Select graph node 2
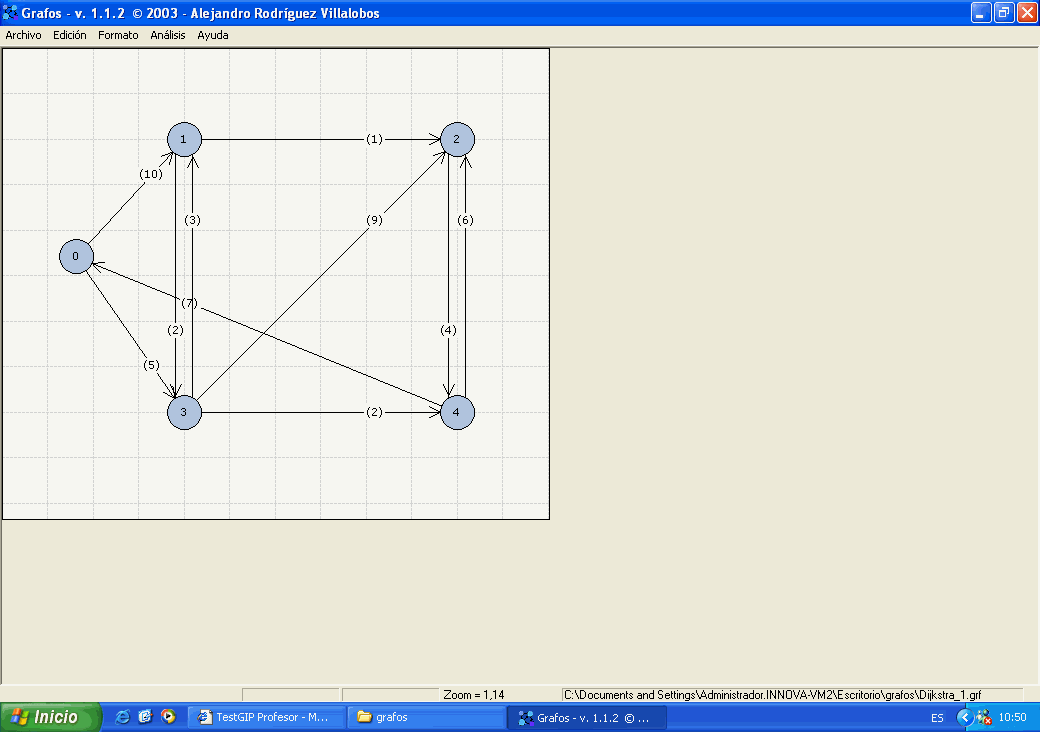This screenshot has width=1040, height=732. click(x=457, y=139)
